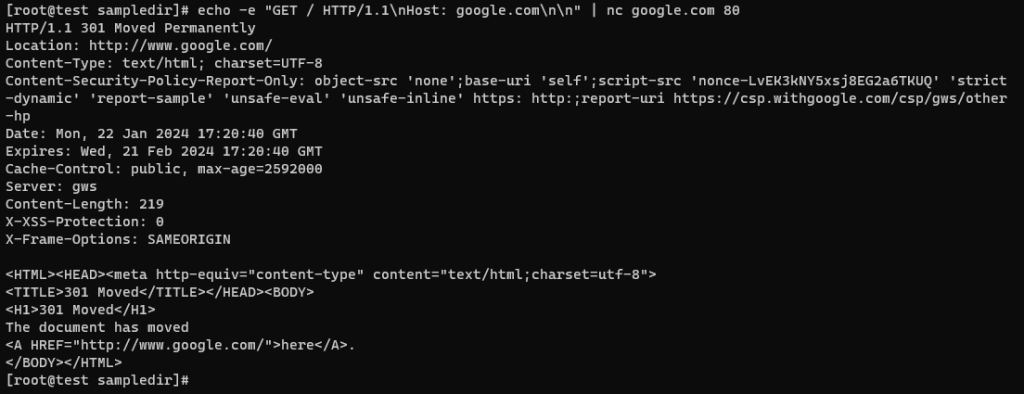Click the meta http-equiv HTML line
1024x394 pixels.
[331, 274]
